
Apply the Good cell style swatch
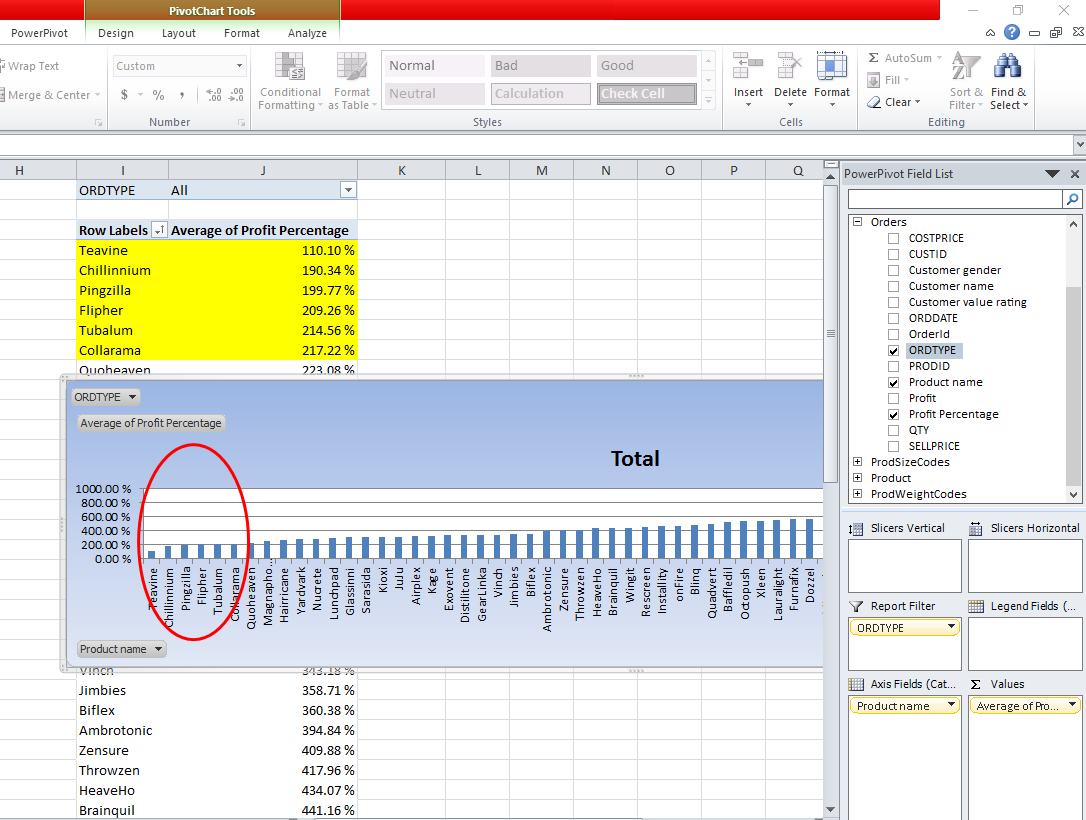click(647, 66)
